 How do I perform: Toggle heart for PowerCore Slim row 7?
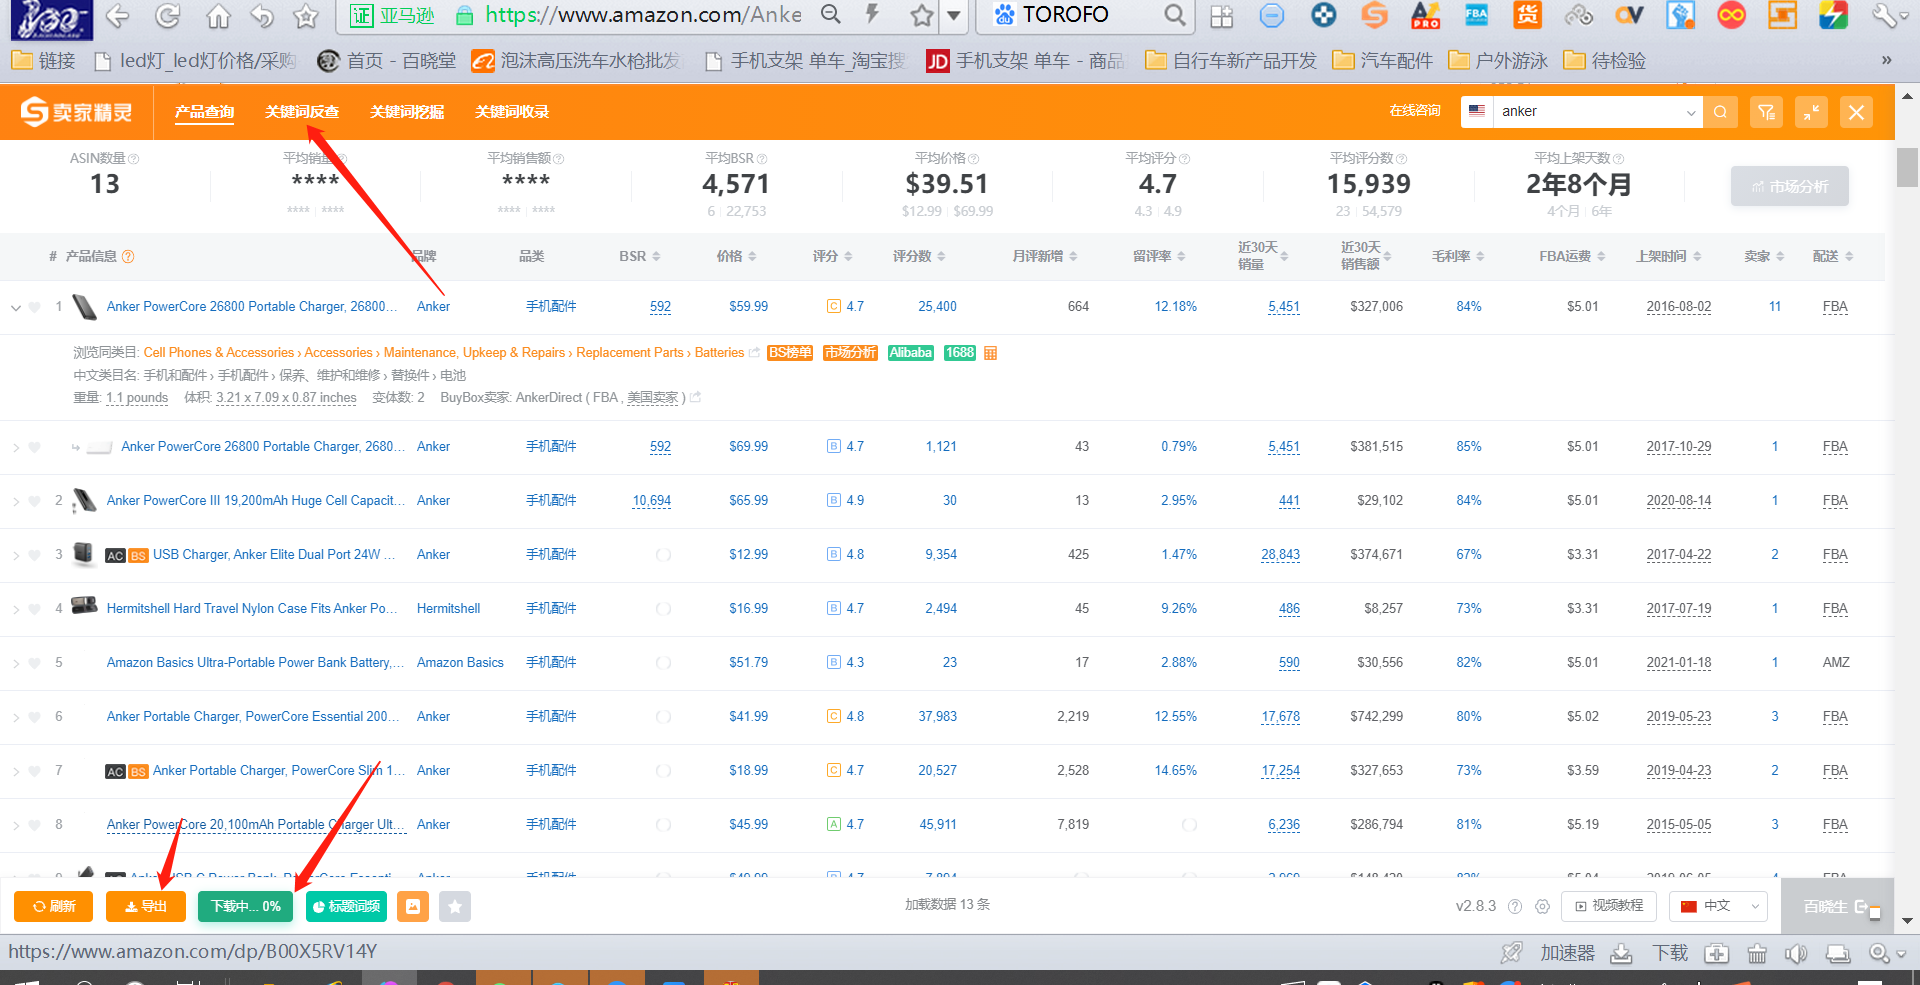35,771
